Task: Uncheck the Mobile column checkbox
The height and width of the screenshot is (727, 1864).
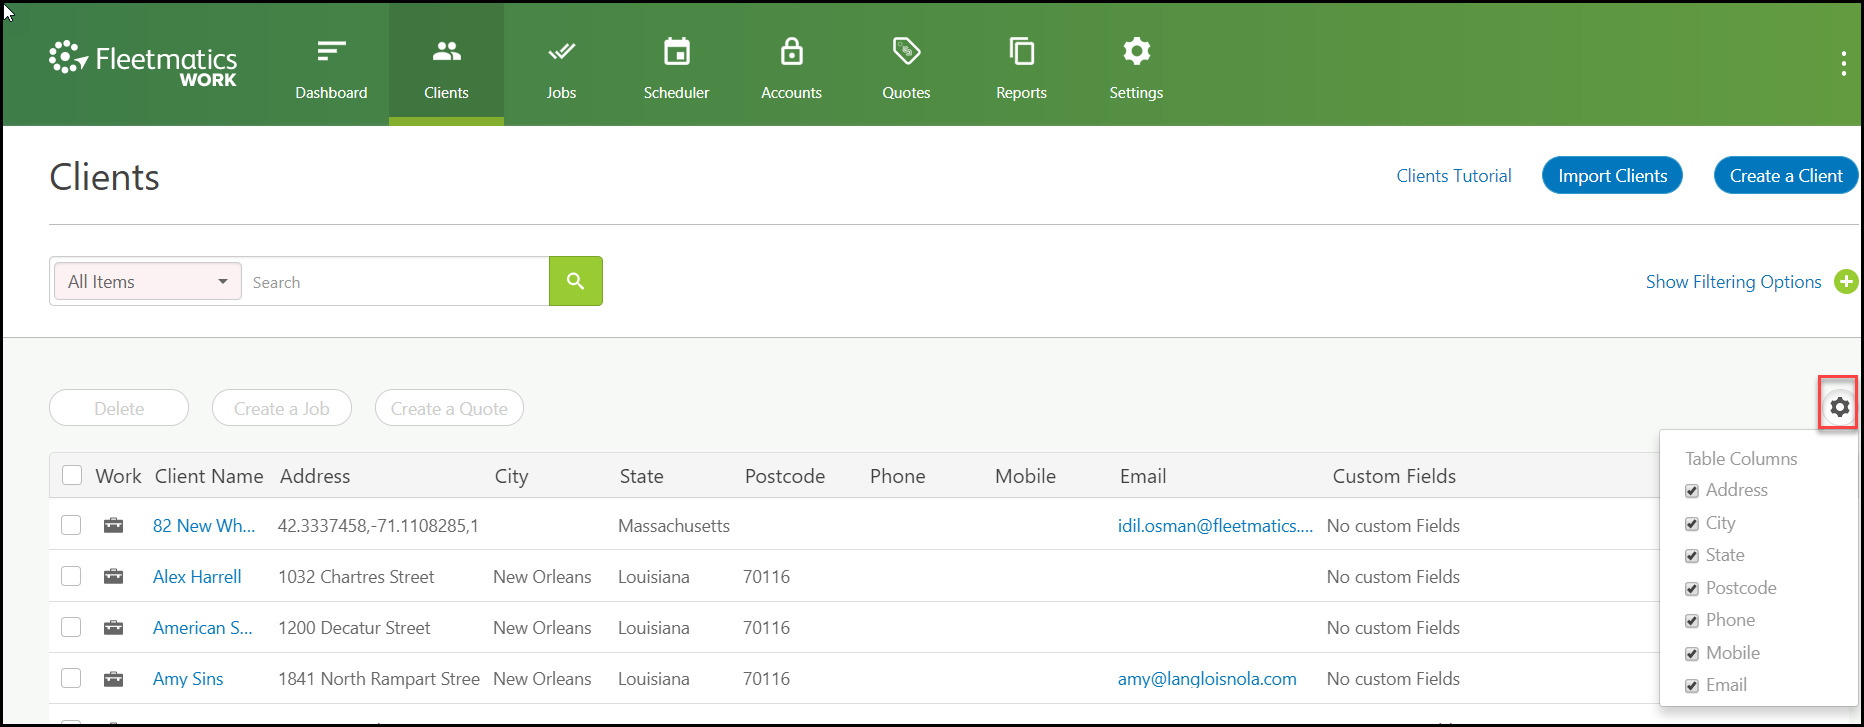Action: tap(1692, 654)
